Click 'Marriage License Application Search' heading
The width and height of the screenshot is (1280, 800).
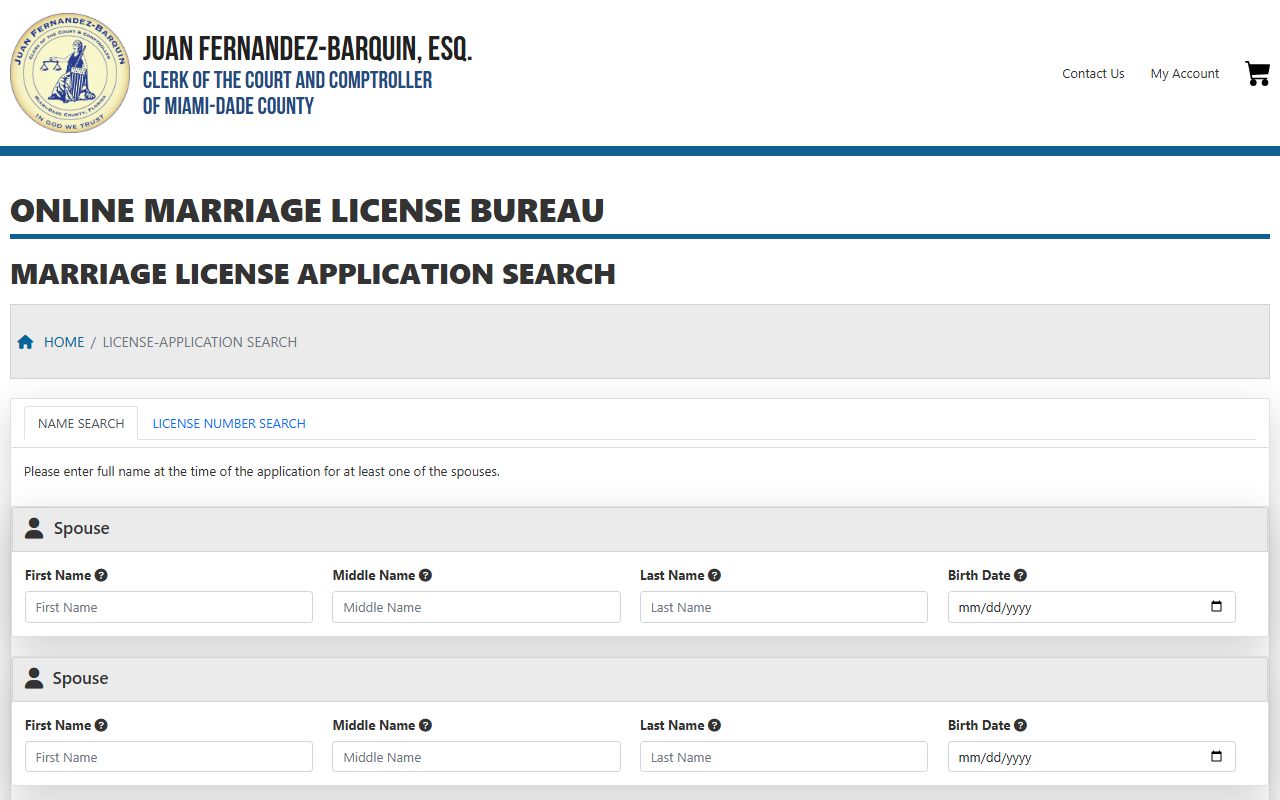click(313, 274)
